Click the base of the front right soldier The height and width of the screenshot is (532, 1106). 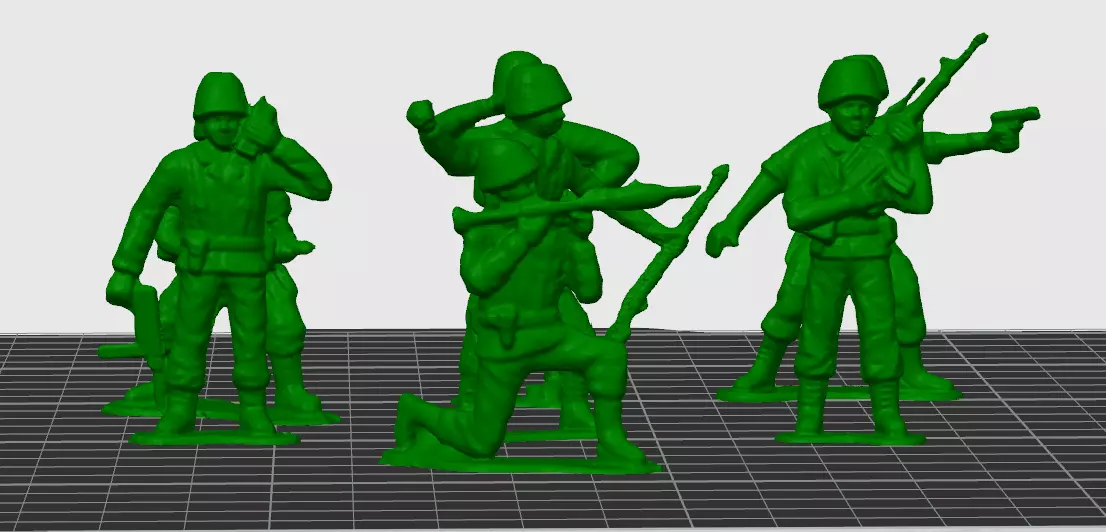[850, 438]
